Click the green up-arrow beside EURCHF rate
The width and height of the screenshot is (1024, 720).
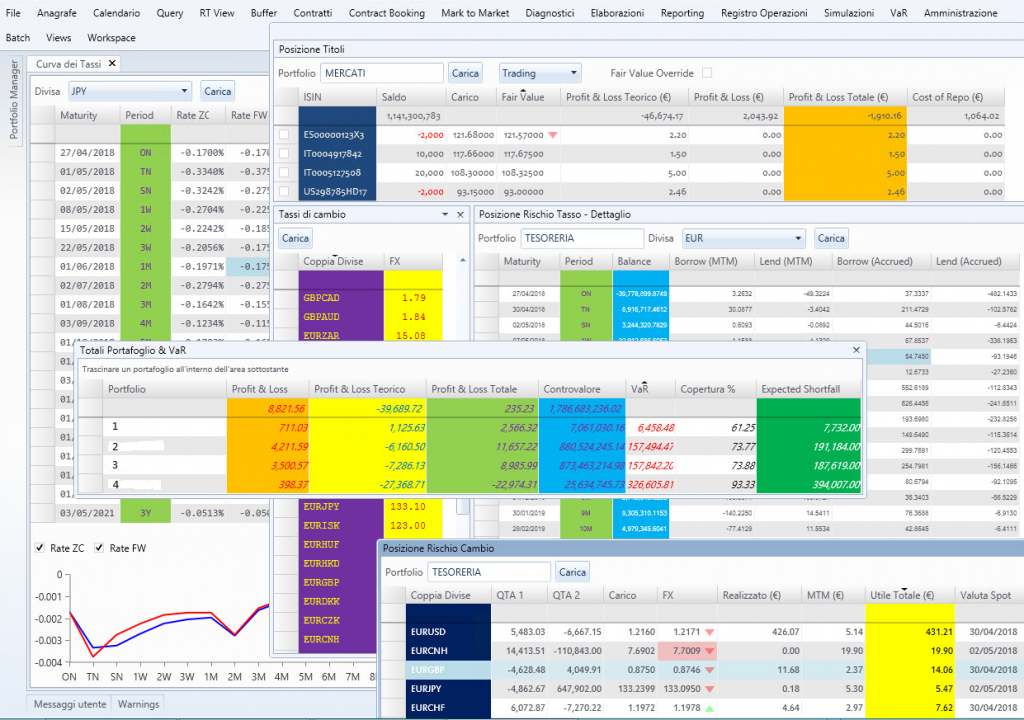710,707
